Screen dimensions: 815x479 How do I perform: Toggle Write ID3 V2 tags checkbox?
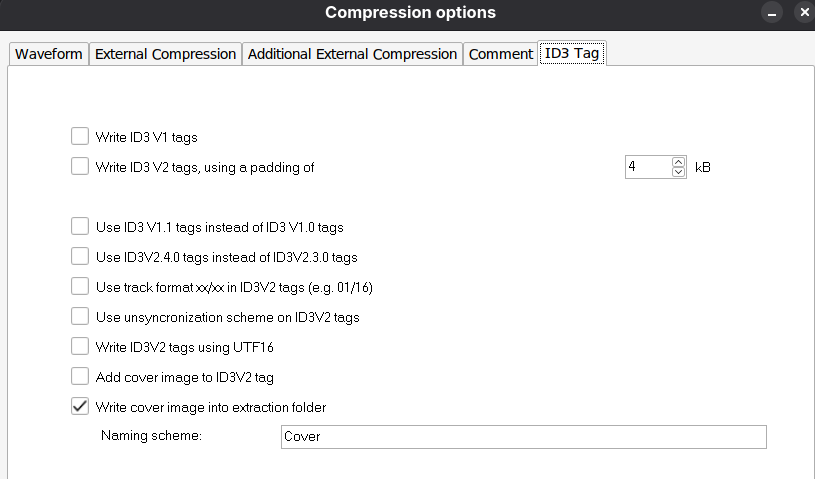coord(80,167)
